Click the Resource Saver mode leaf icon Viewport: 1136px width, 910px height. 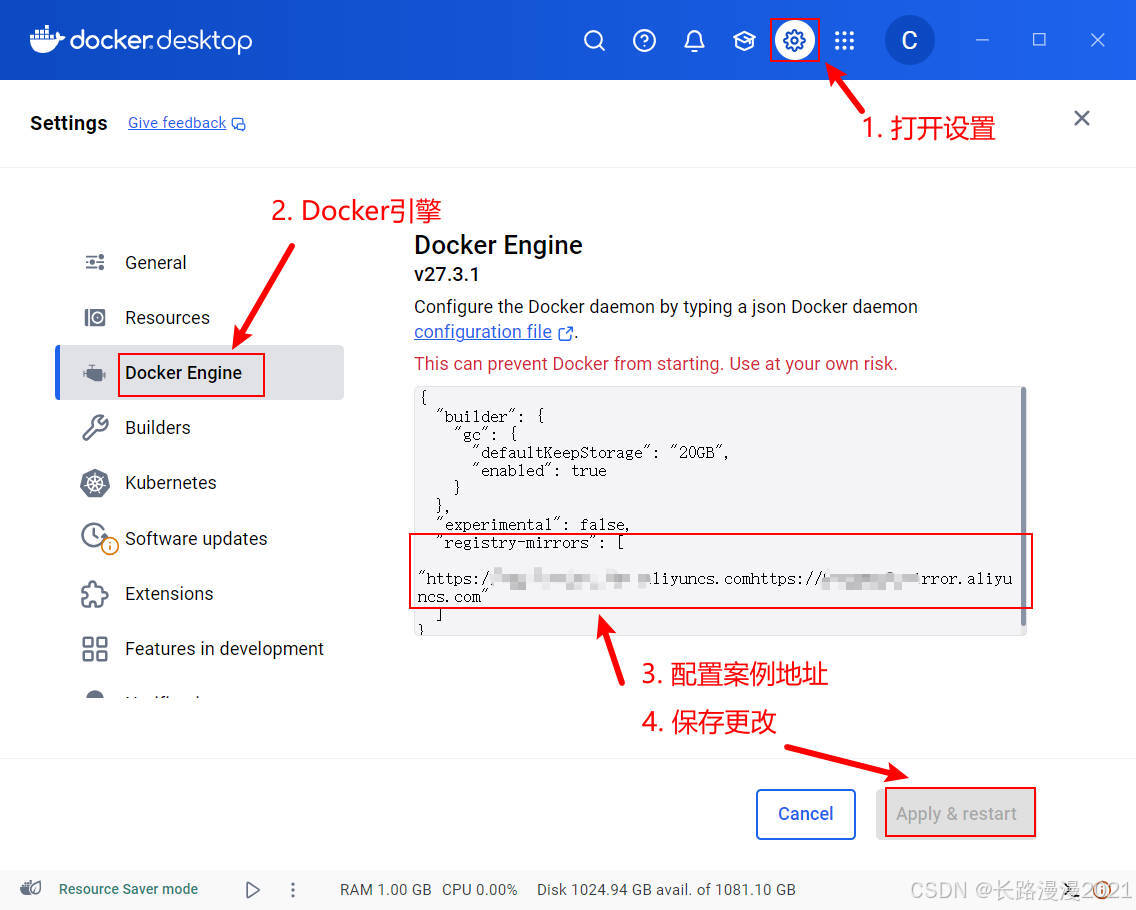tap(30, 888)
